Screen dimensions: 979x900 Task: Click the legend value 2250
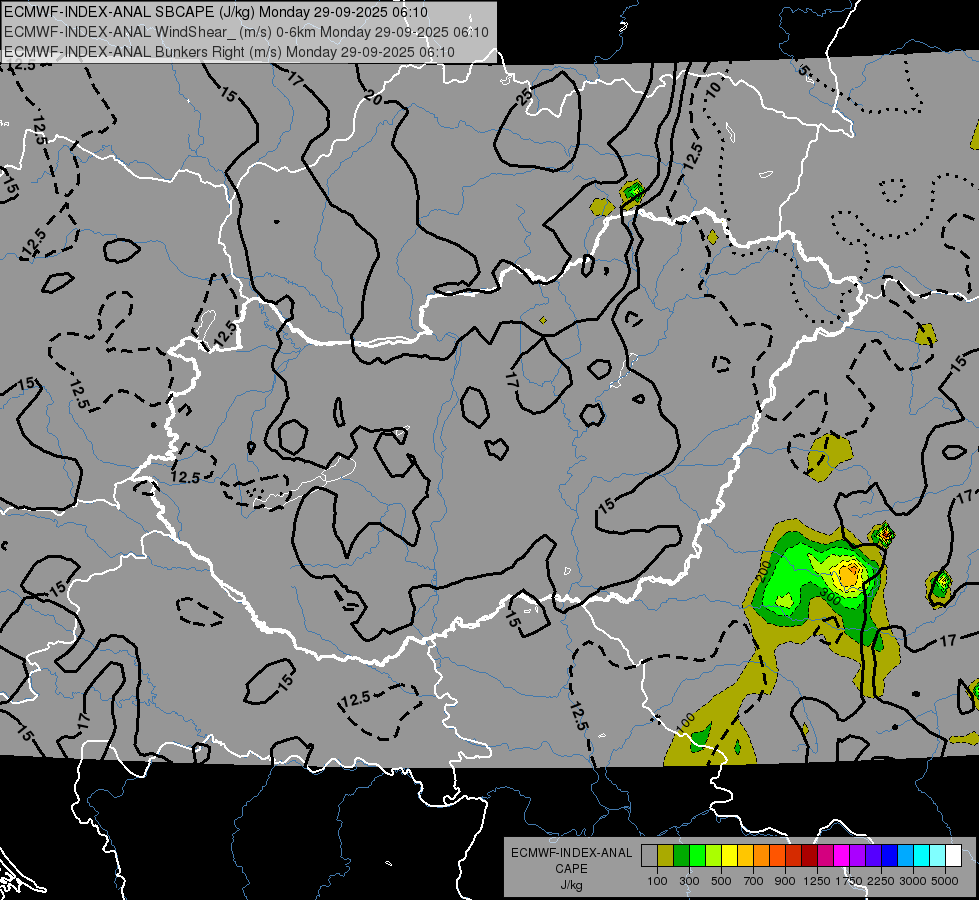[881, 881]
